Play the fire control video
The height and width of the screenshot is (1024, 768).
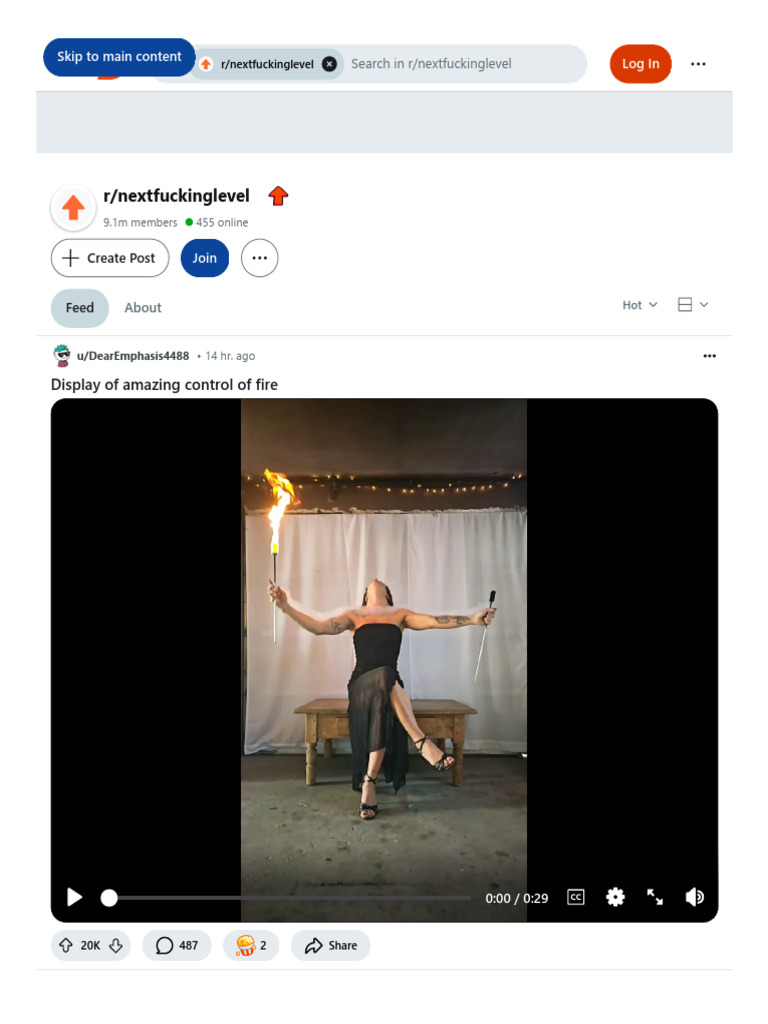click(75, 897)
